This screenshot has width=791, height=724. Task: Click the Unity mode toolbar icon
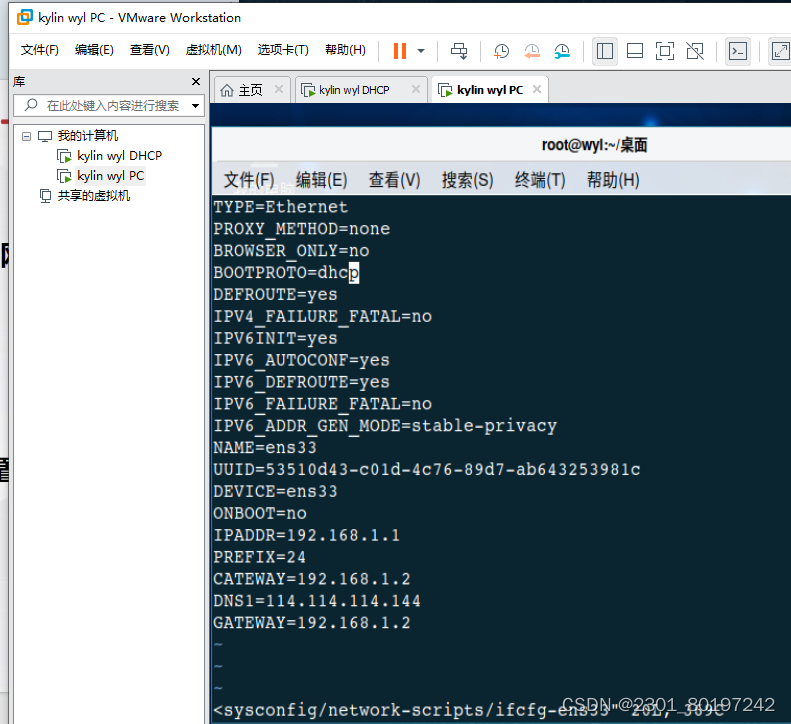695,51
